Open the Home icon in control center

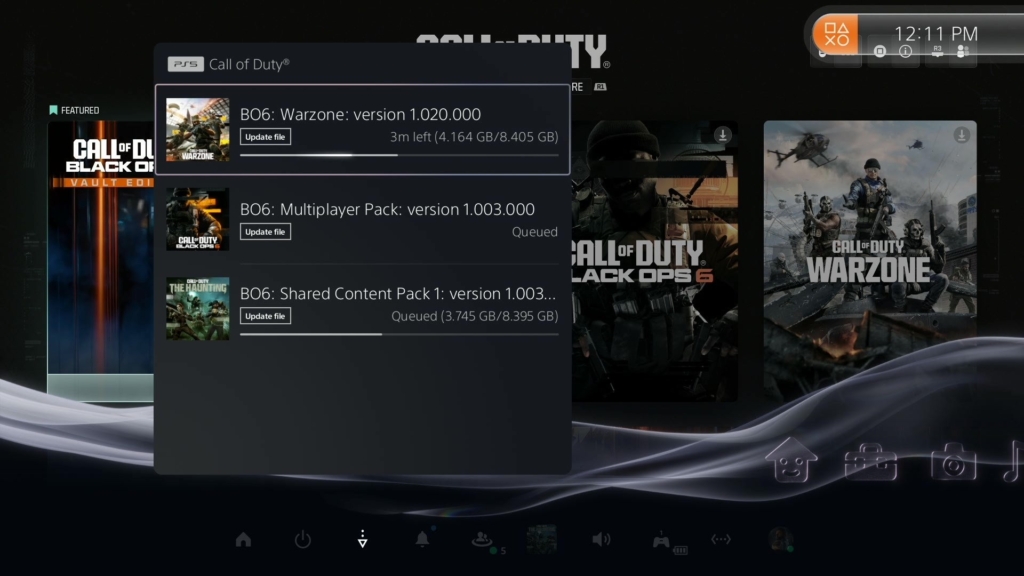(x=243, y=540)
